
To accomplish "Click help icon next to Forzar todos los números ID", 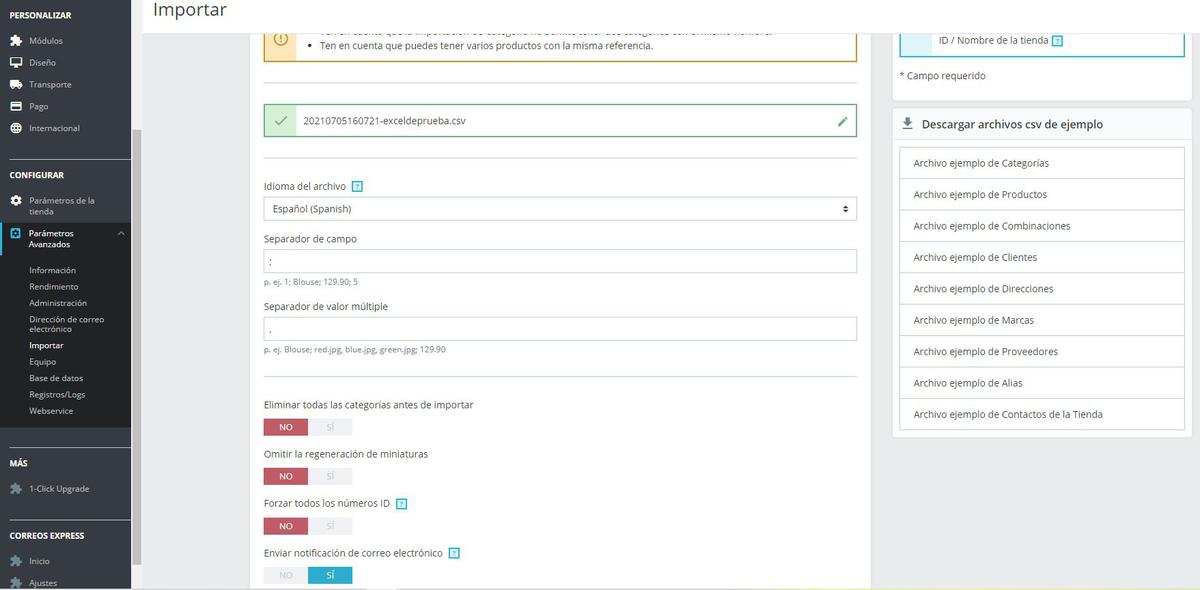I will click(x=401, y=504).
